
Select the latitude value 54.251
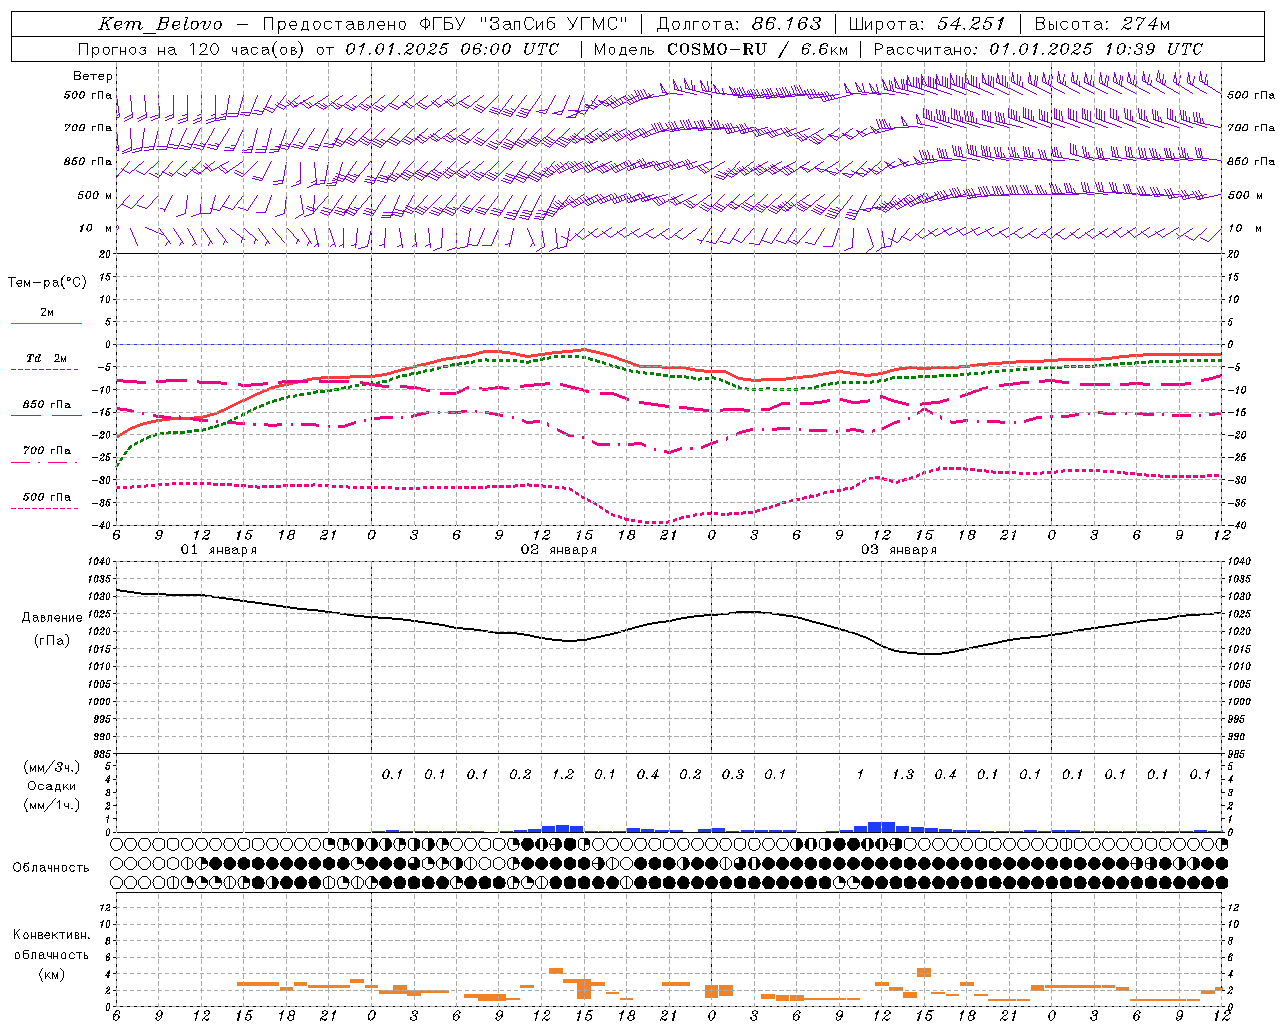click(971, 24)
